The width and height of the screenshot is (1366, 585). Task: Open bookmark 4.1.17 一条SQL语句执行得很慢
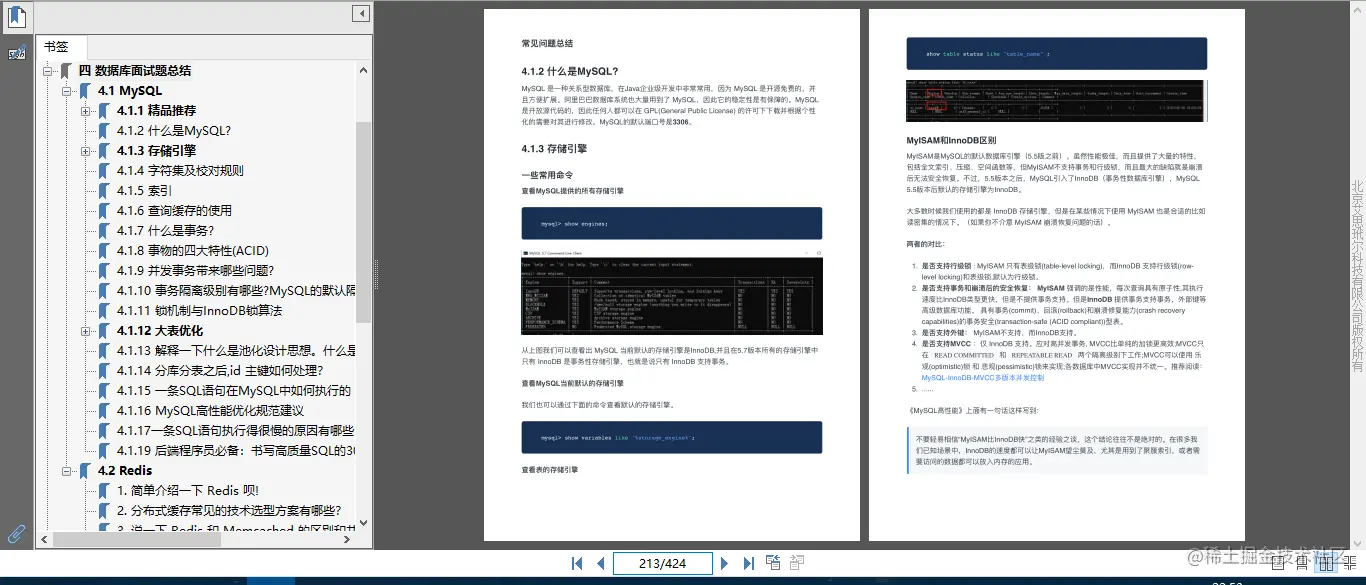(x=235, y=431)
